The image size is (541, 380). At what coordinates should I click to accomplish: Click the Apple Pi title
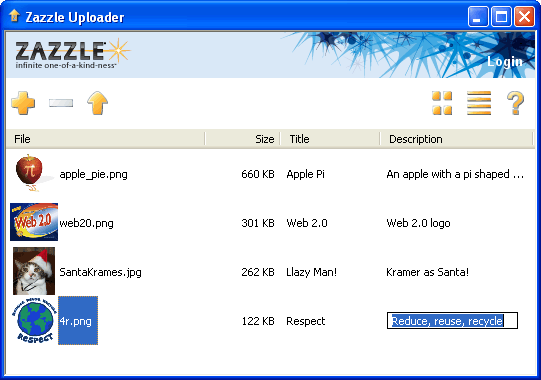point(306,174)
